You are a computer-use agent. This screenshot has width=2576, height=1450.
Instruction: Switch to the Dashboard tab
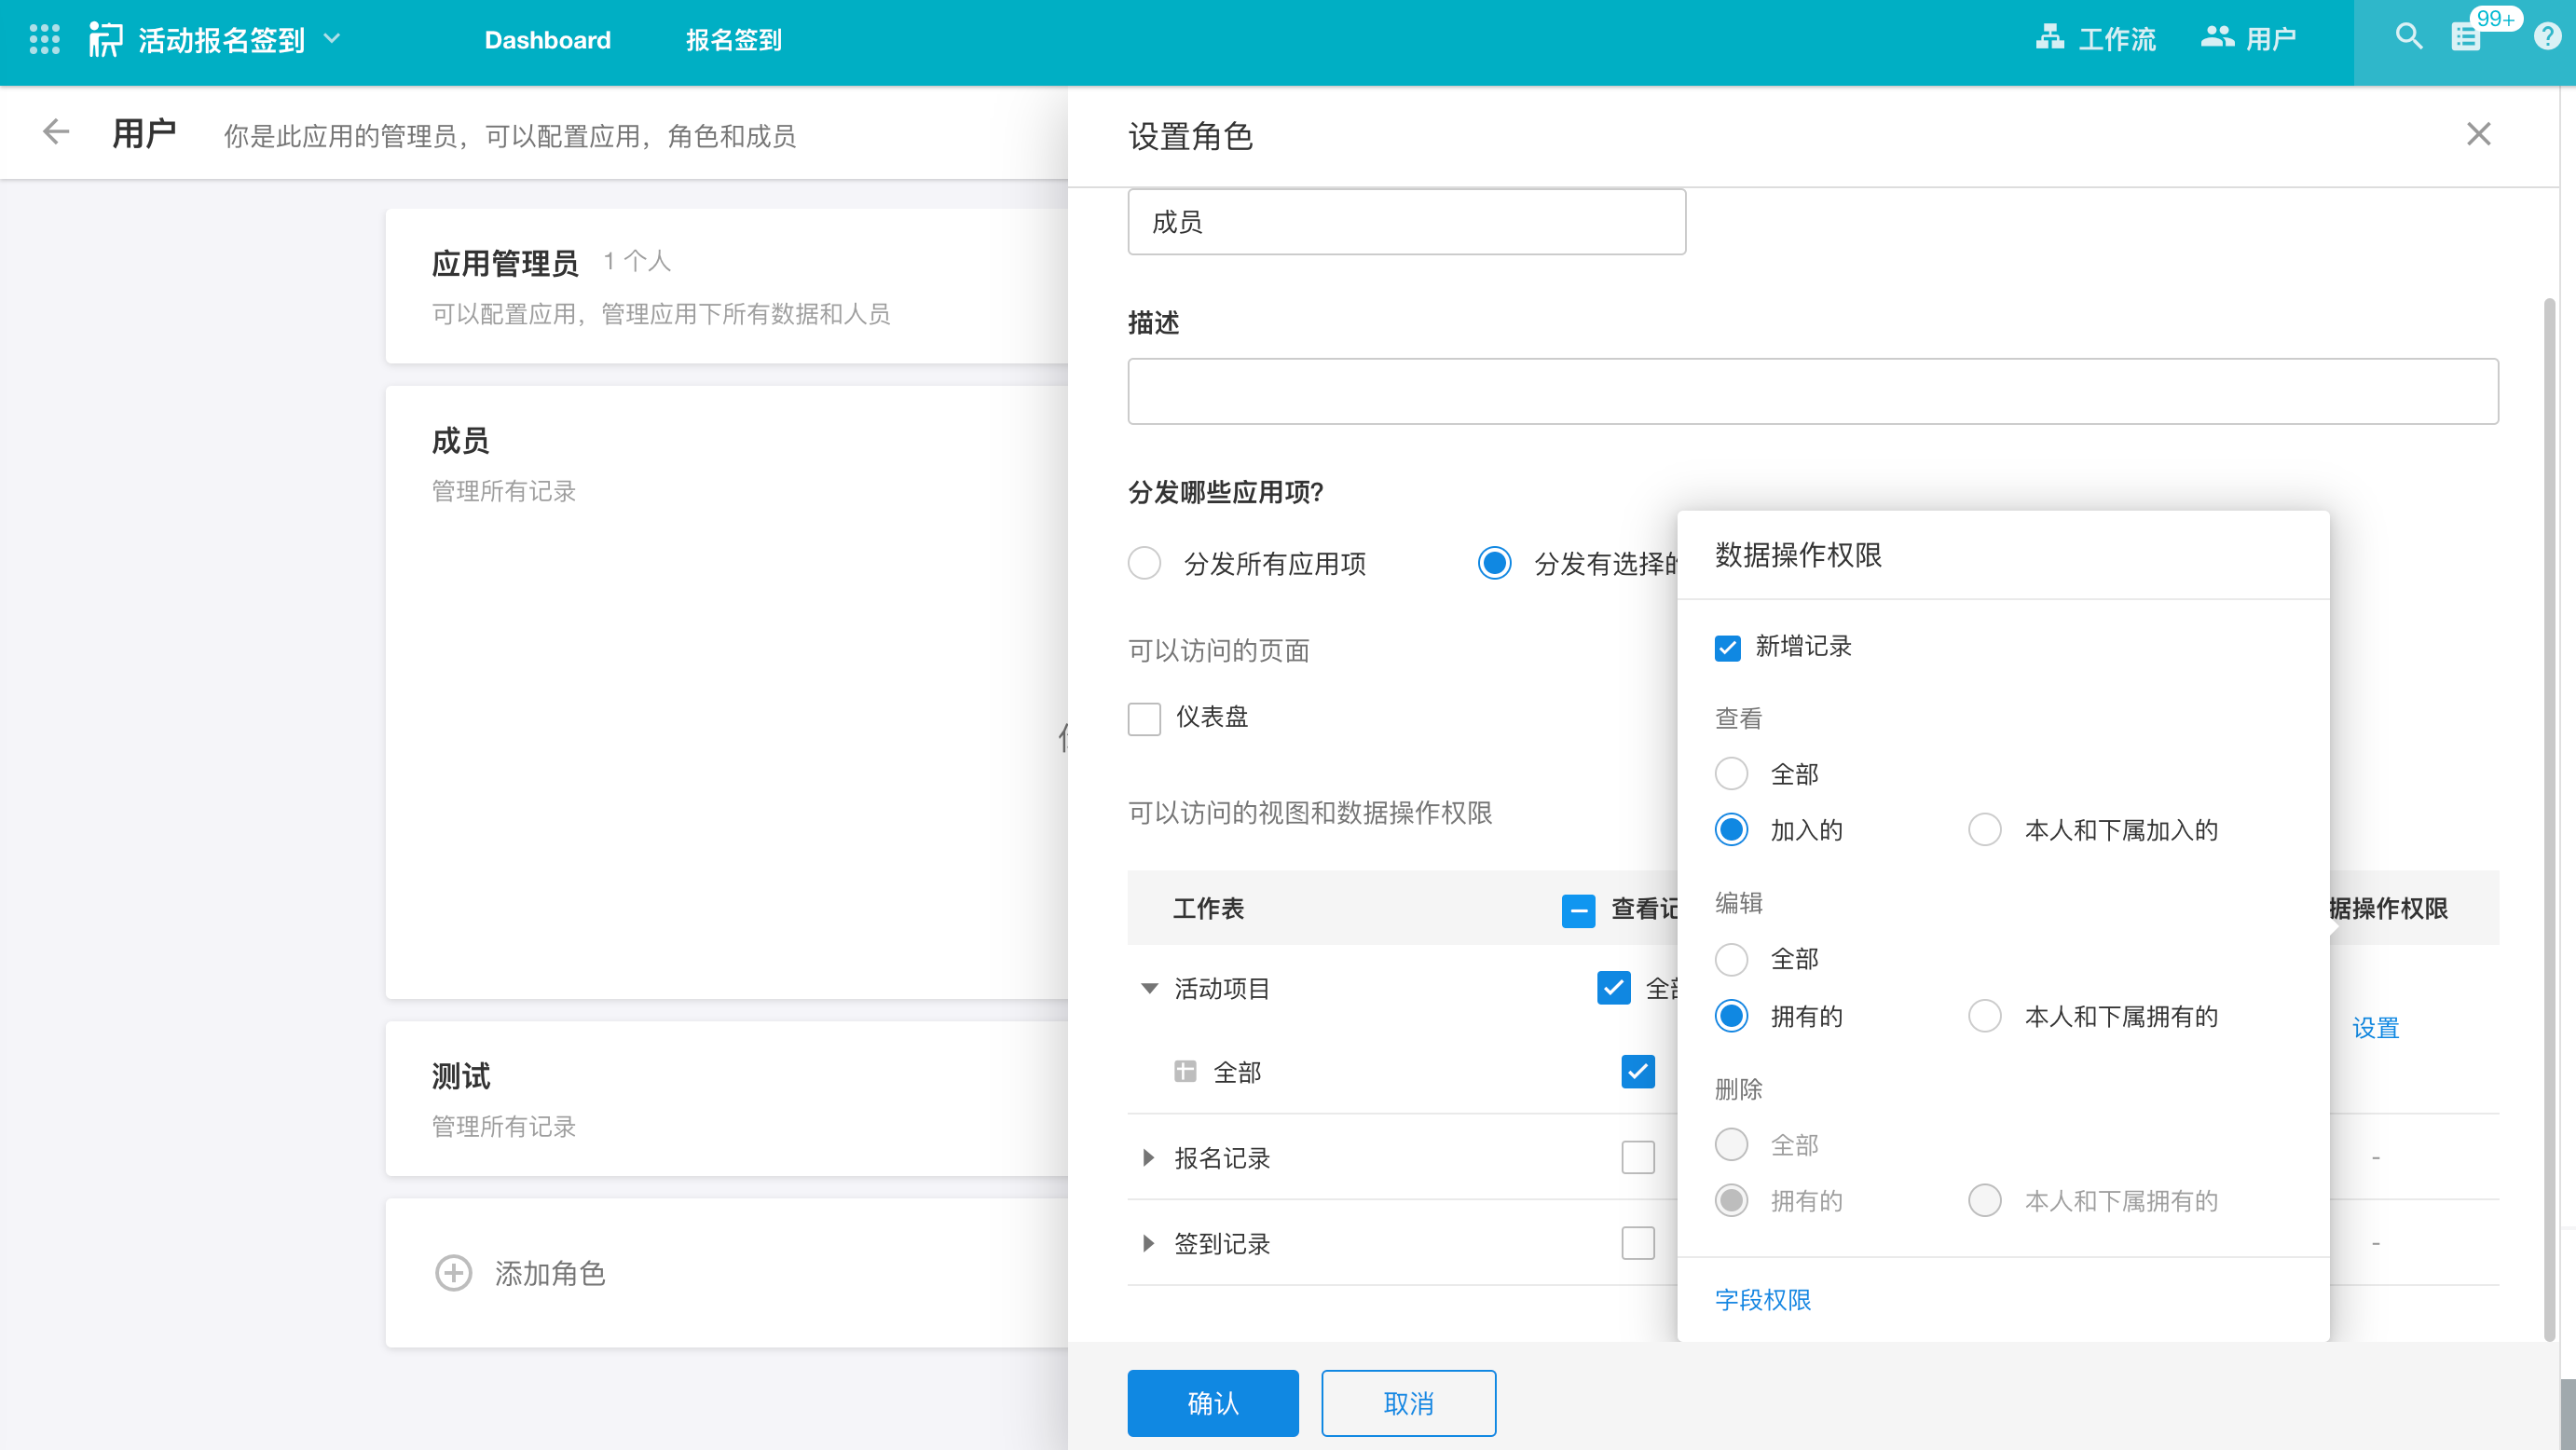[x=547, y=40]
